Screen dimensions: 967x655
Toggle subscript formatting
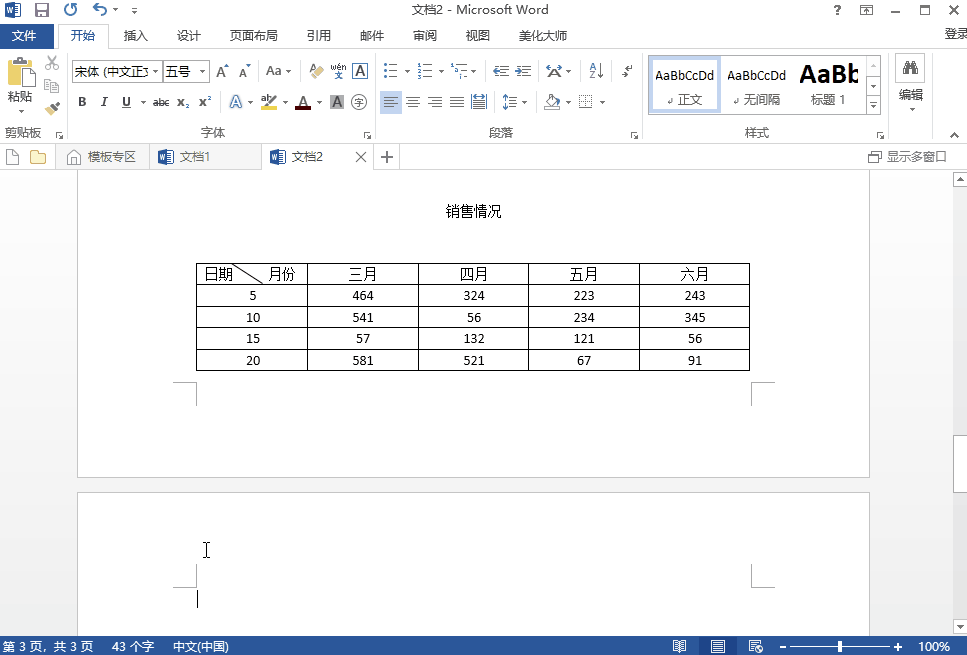click(x=182, y=101)
